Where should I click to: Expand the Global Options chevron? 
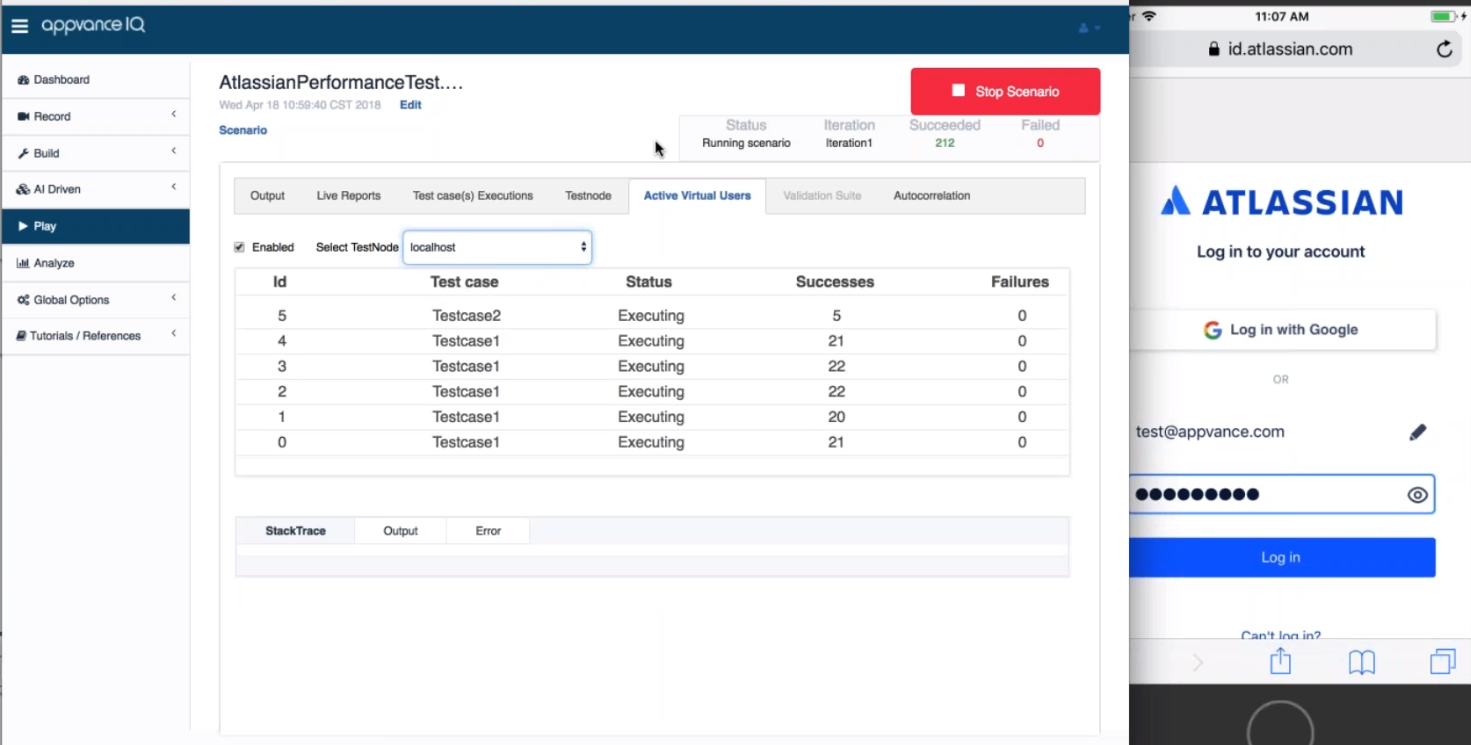pyautogui.click(x=173, y=298)
